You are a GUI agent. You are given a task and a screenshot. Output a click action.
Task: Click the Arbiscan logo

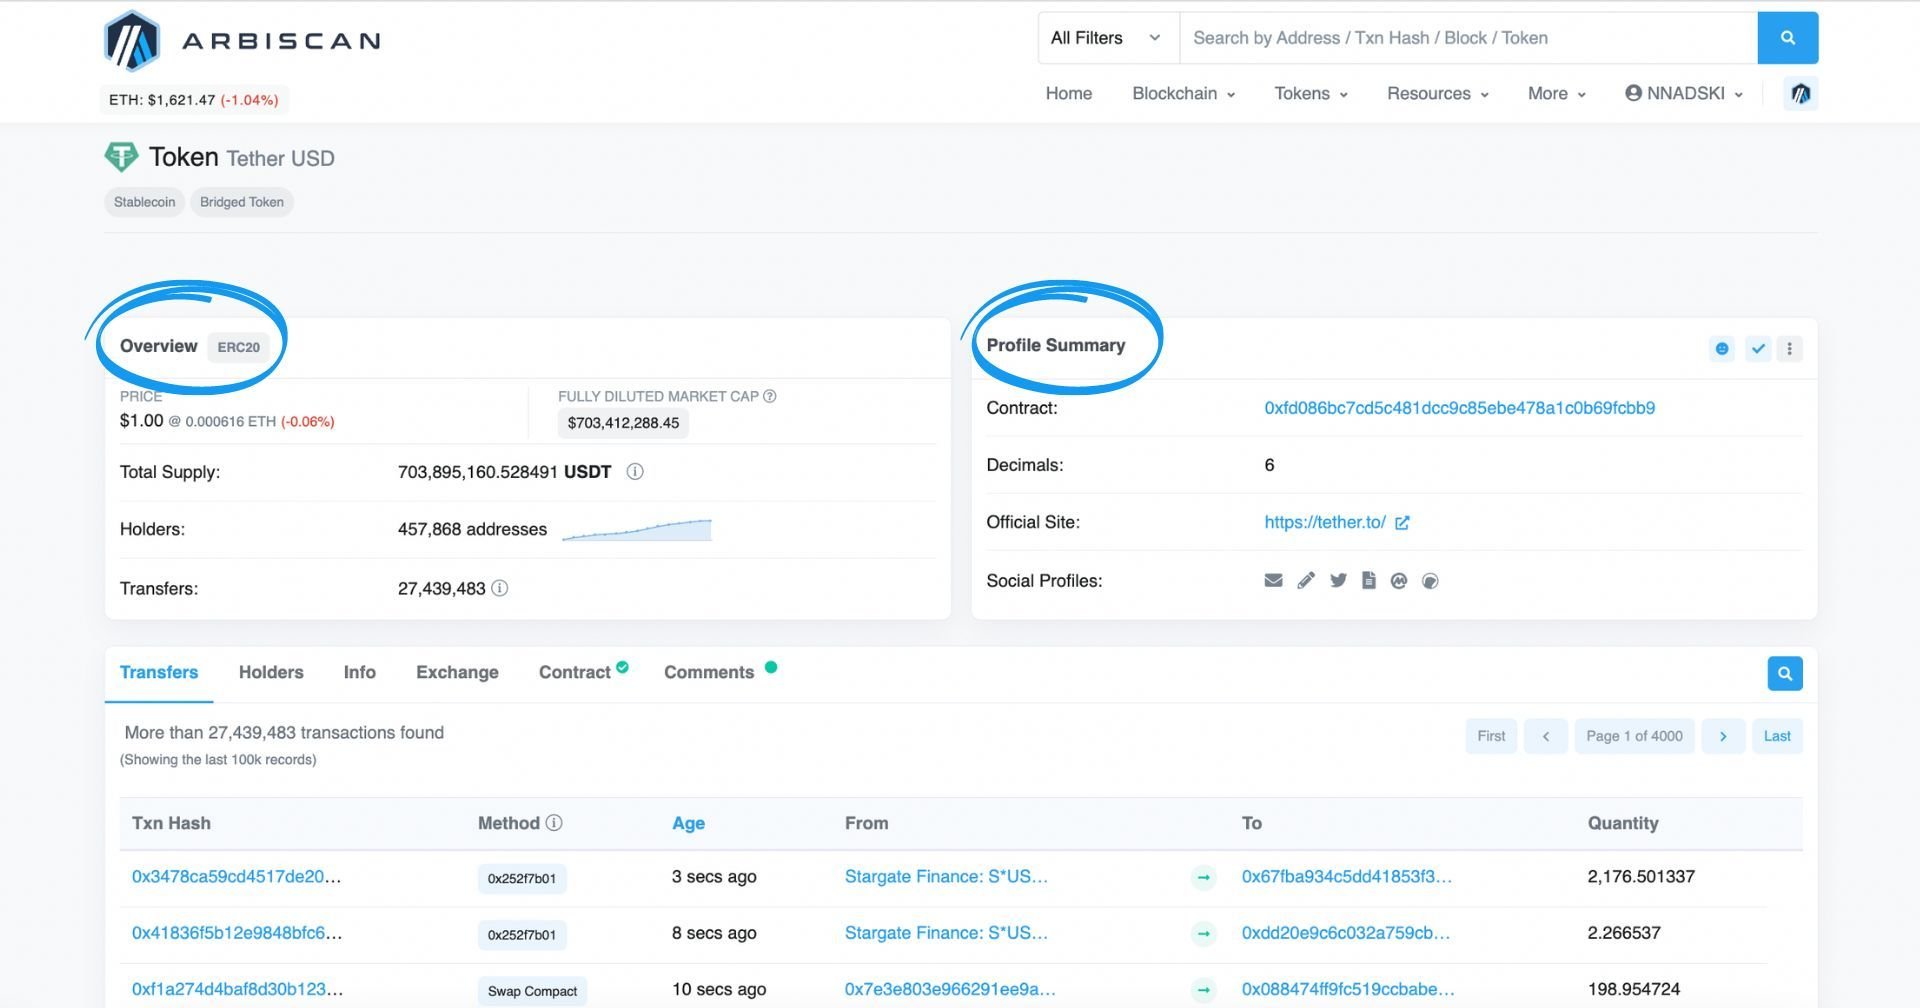[242, 41]
